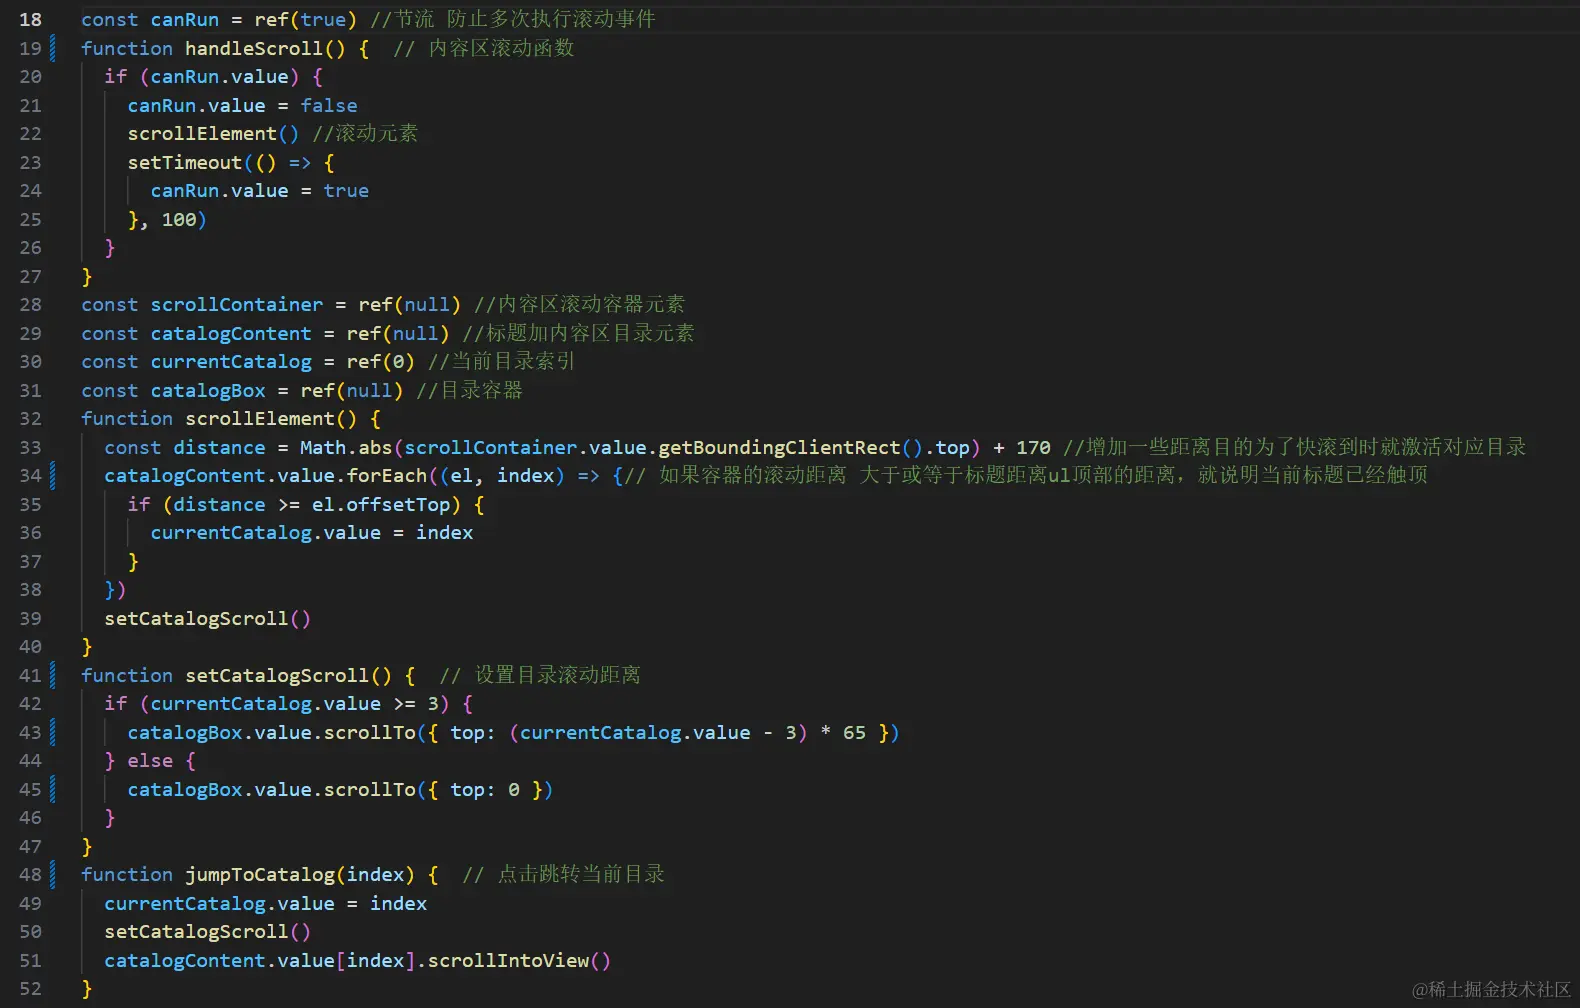Click 'currentCatalog' in the const declaration on line 30
Image resolution: width=1580 pixels, height=1008 pixels.
click(x=231, y=361)
